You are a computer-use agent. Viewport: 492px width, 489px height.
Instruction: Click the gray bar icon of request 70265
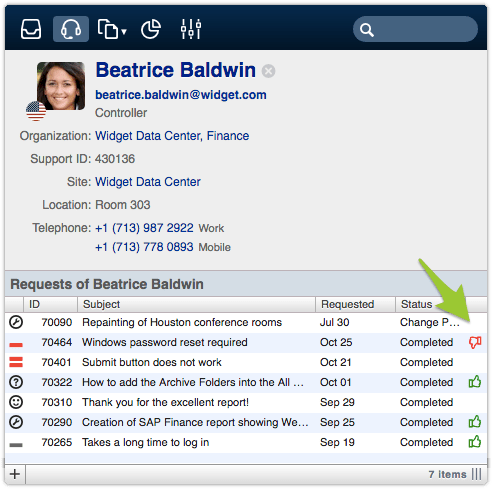coord(16,445)
